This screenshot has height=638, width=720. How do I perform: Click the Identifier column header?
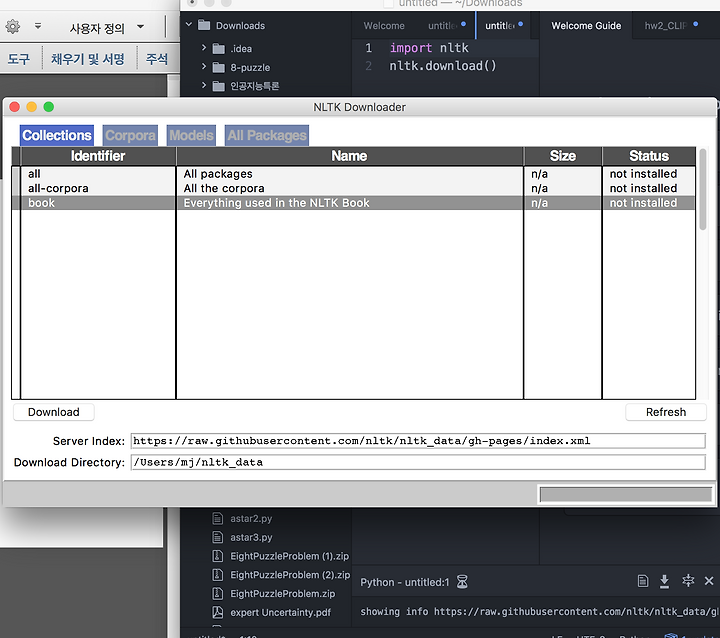click(98, 156)
